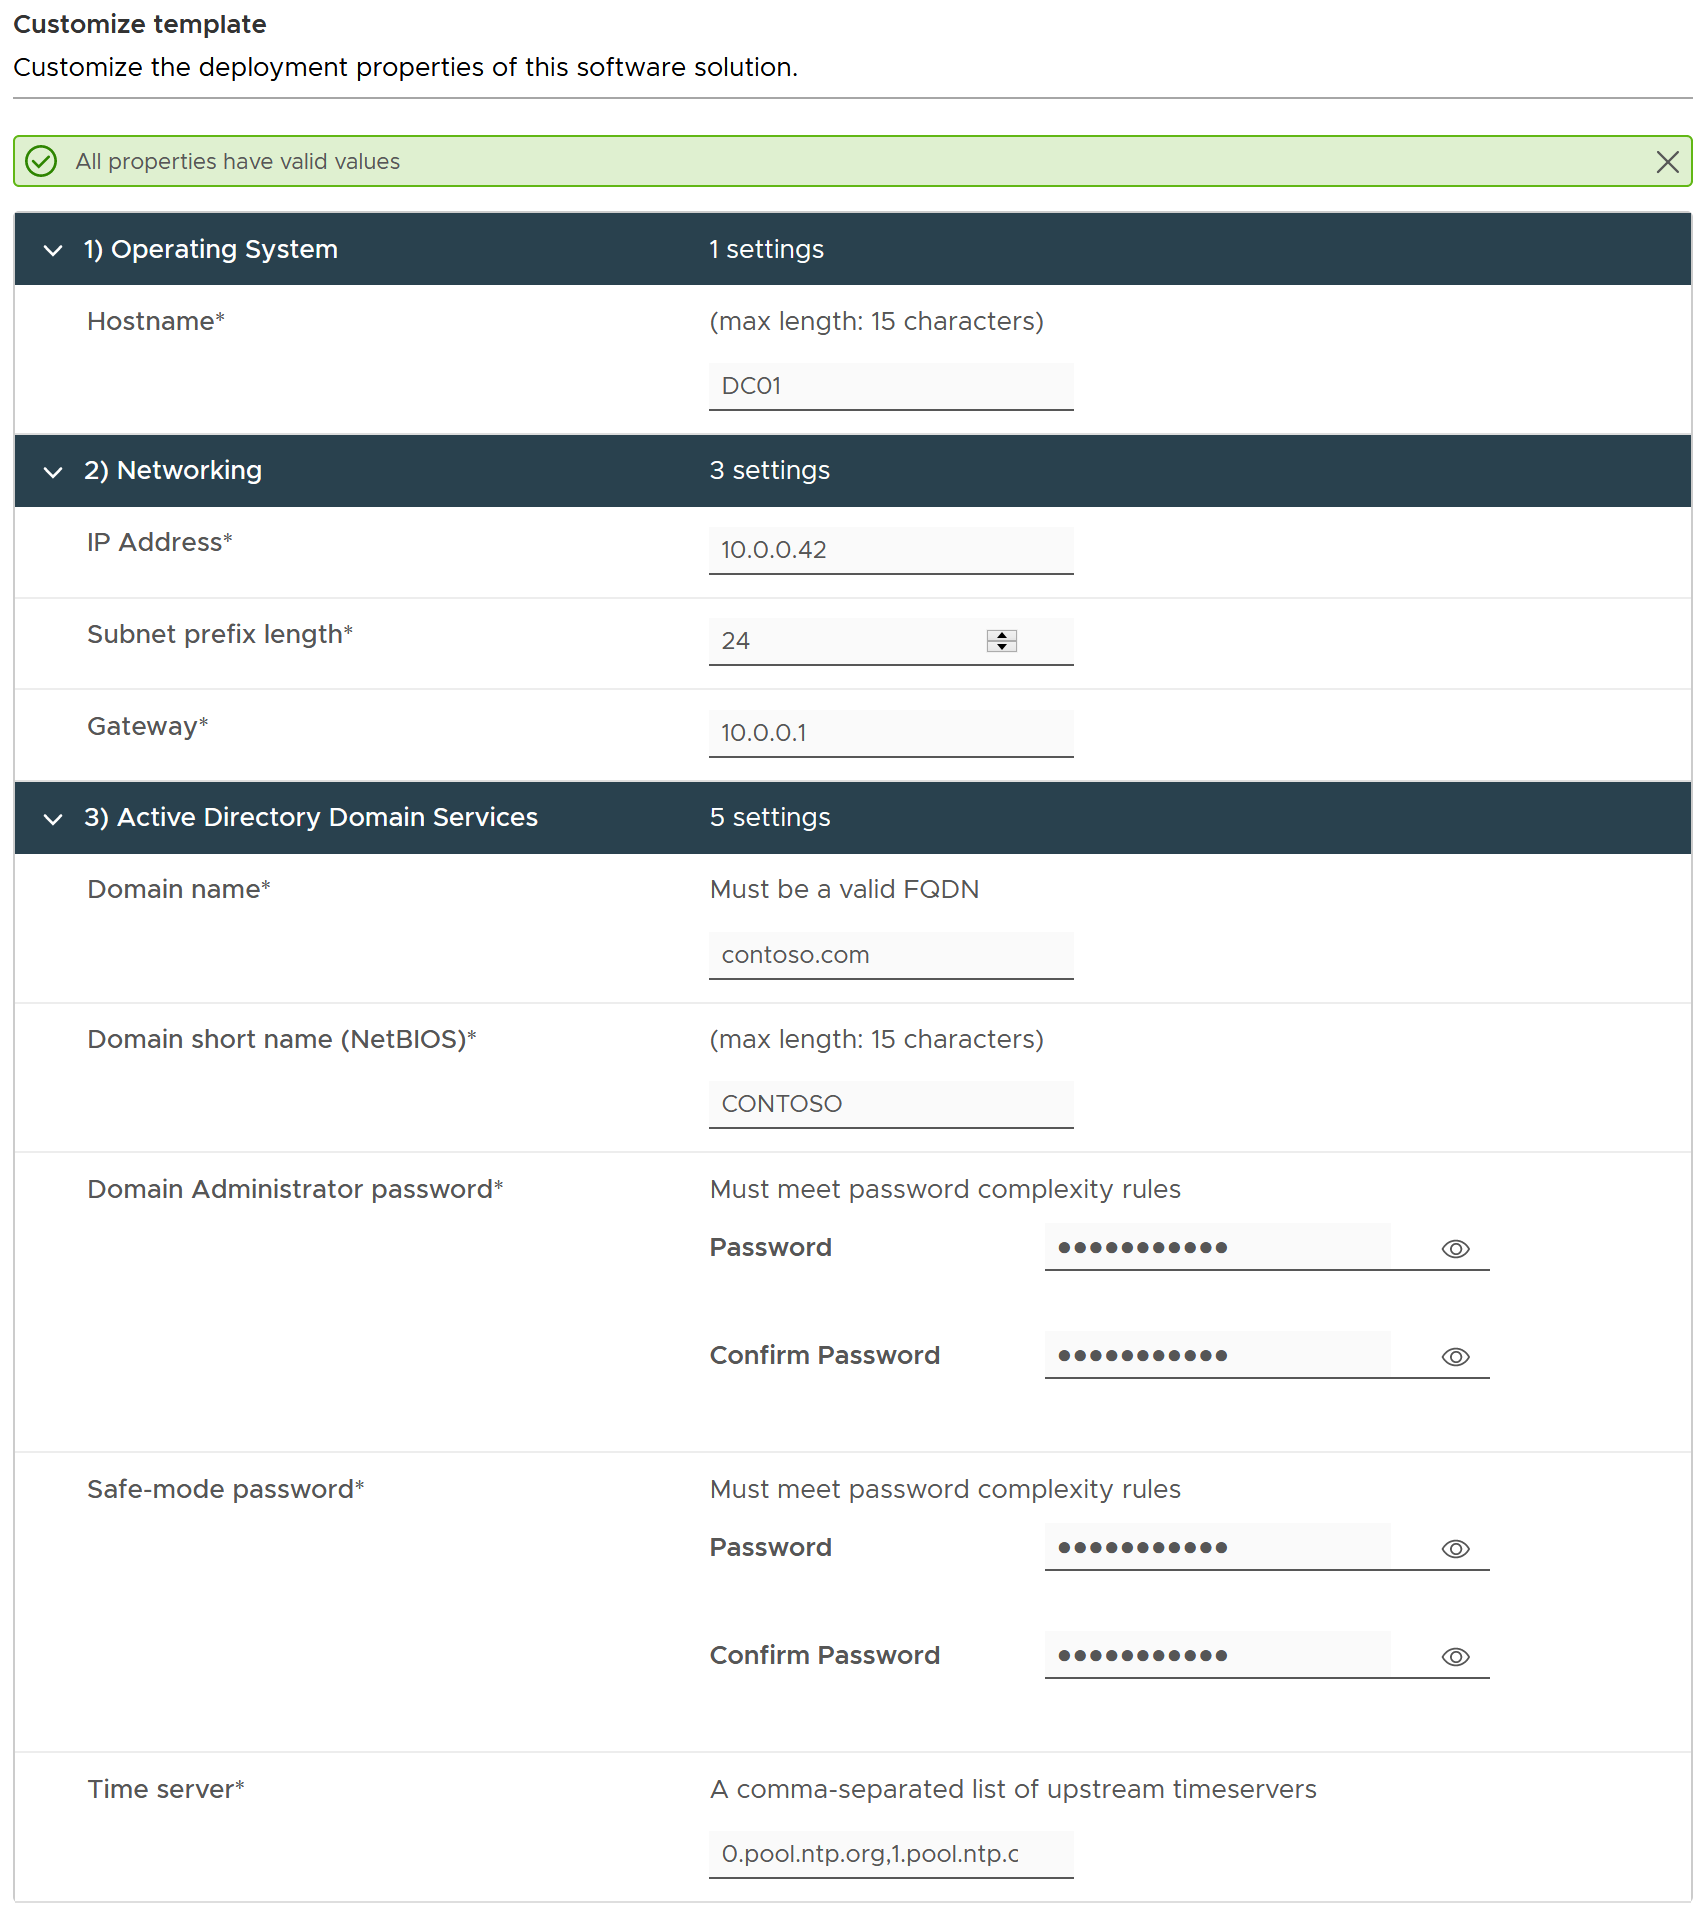Dismiss the valid values alert banner
Screen dimensions: 1707x1917
pos(1667,162)
